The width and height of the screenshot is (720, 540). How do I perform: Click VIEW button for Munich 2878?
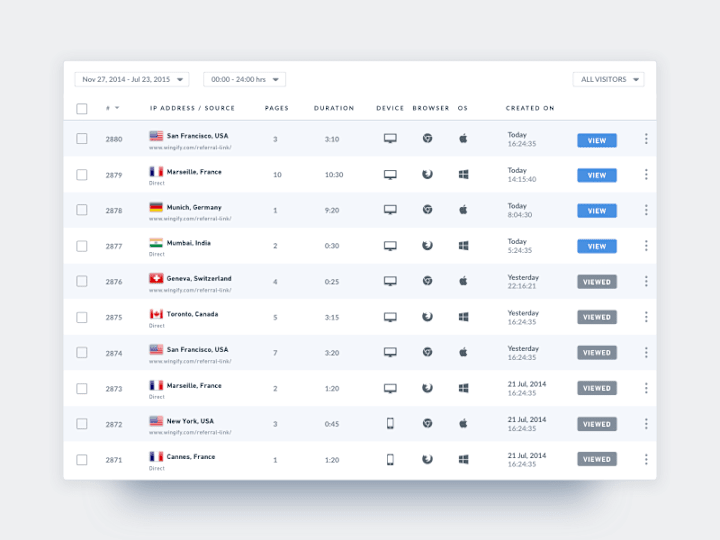[597, 211]
